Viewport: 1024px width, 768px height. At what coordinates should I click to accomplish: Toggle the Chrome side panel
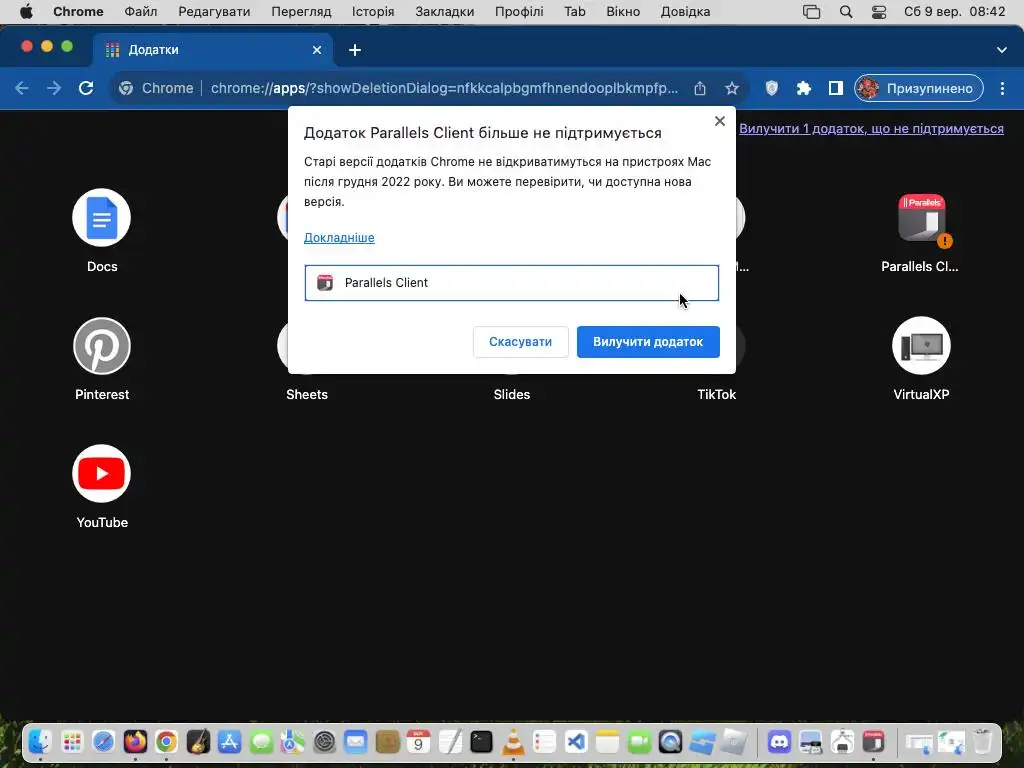pos(835,88)
